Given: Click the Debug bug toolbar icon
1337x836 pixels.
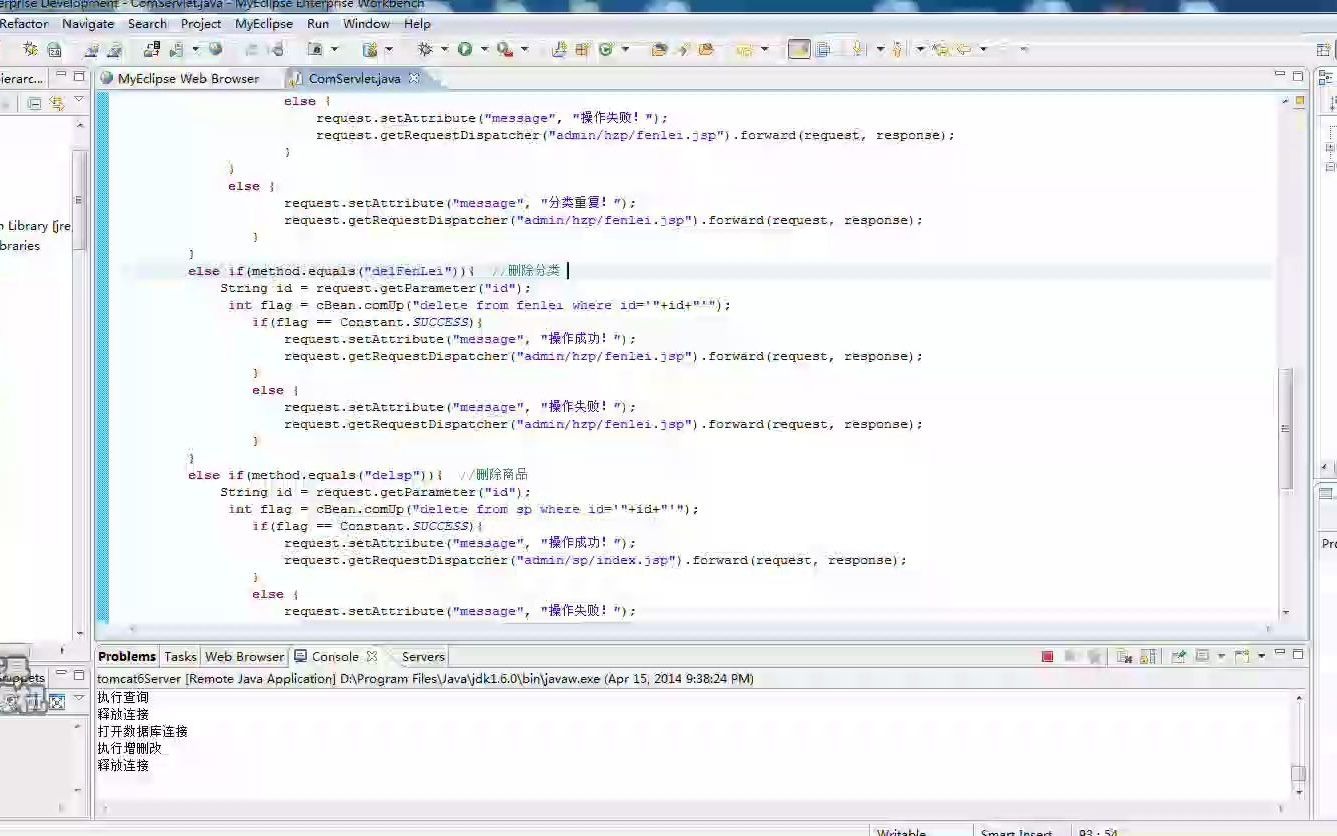Looking at the screenshot, I should (x=425, y=49).
